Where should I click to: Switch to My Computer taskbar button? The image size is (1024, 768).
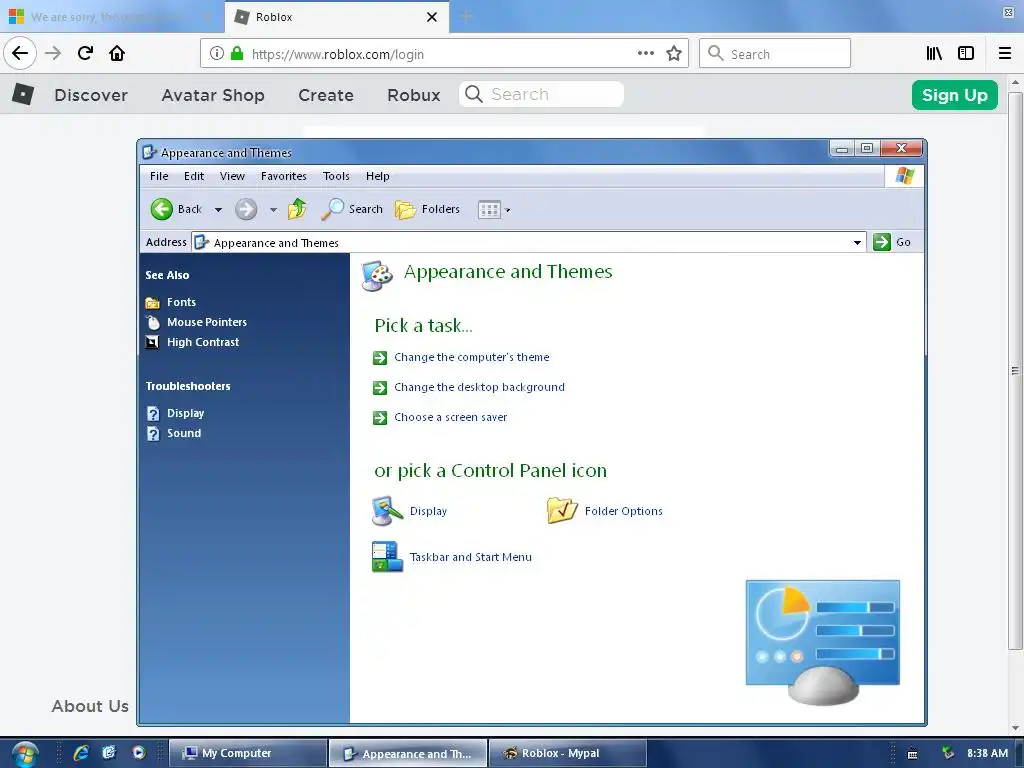[x=248, y=753]
